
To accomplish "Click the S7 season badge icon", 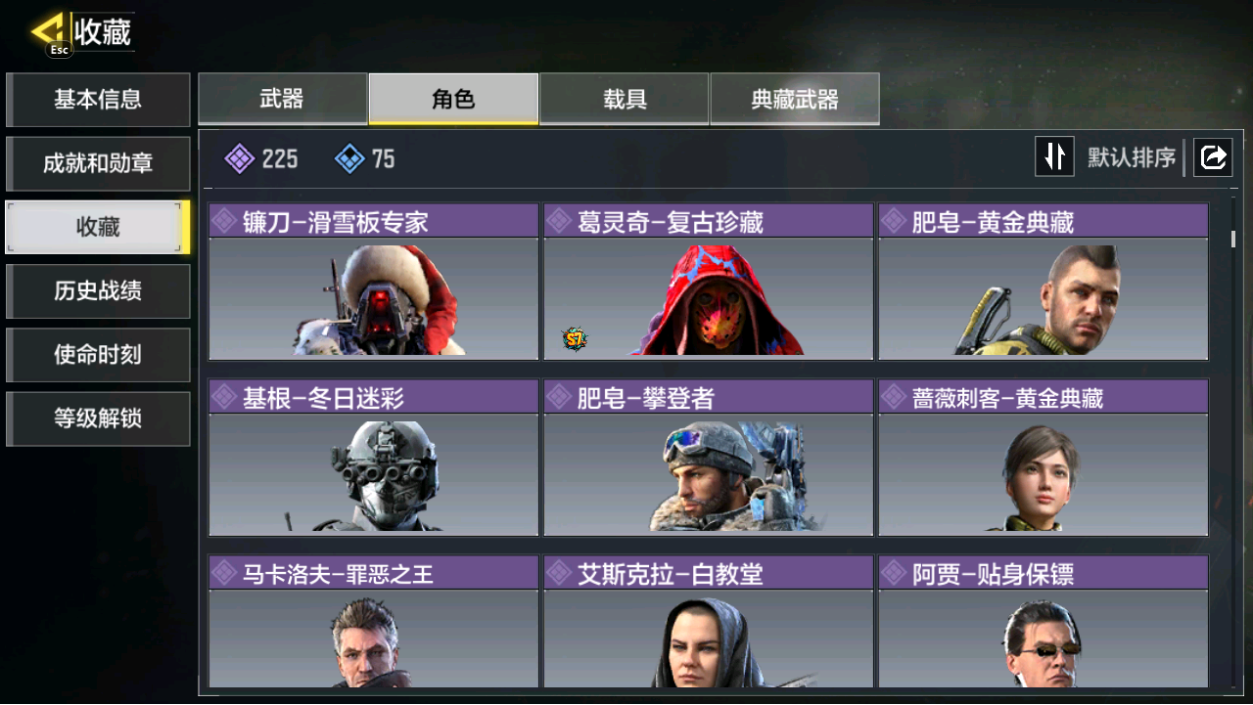I will [x=574, y=340].
